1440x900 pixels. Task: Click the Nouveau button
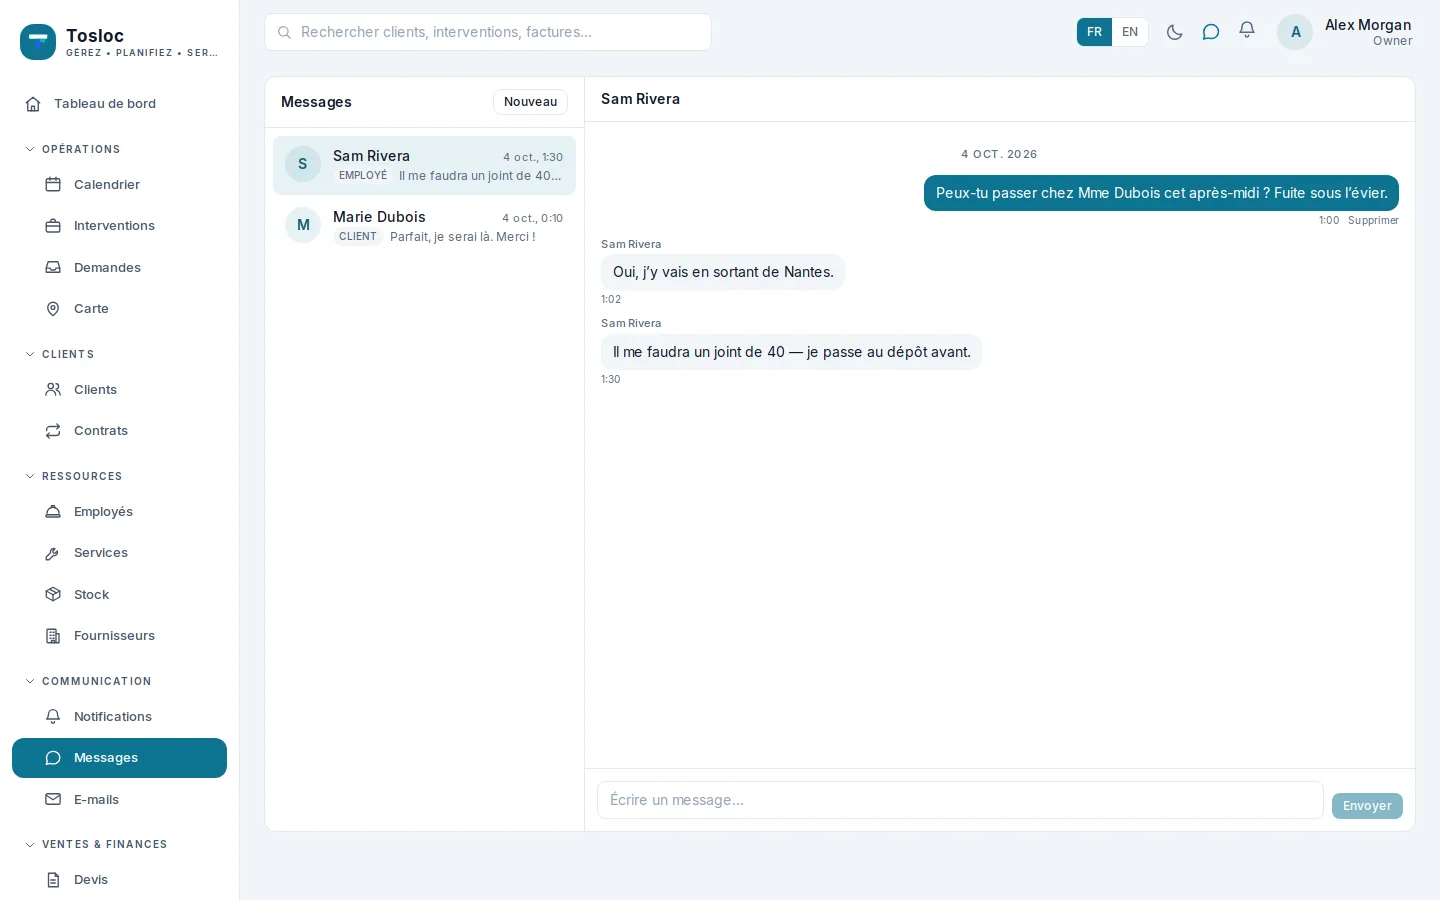coord(530,102)
